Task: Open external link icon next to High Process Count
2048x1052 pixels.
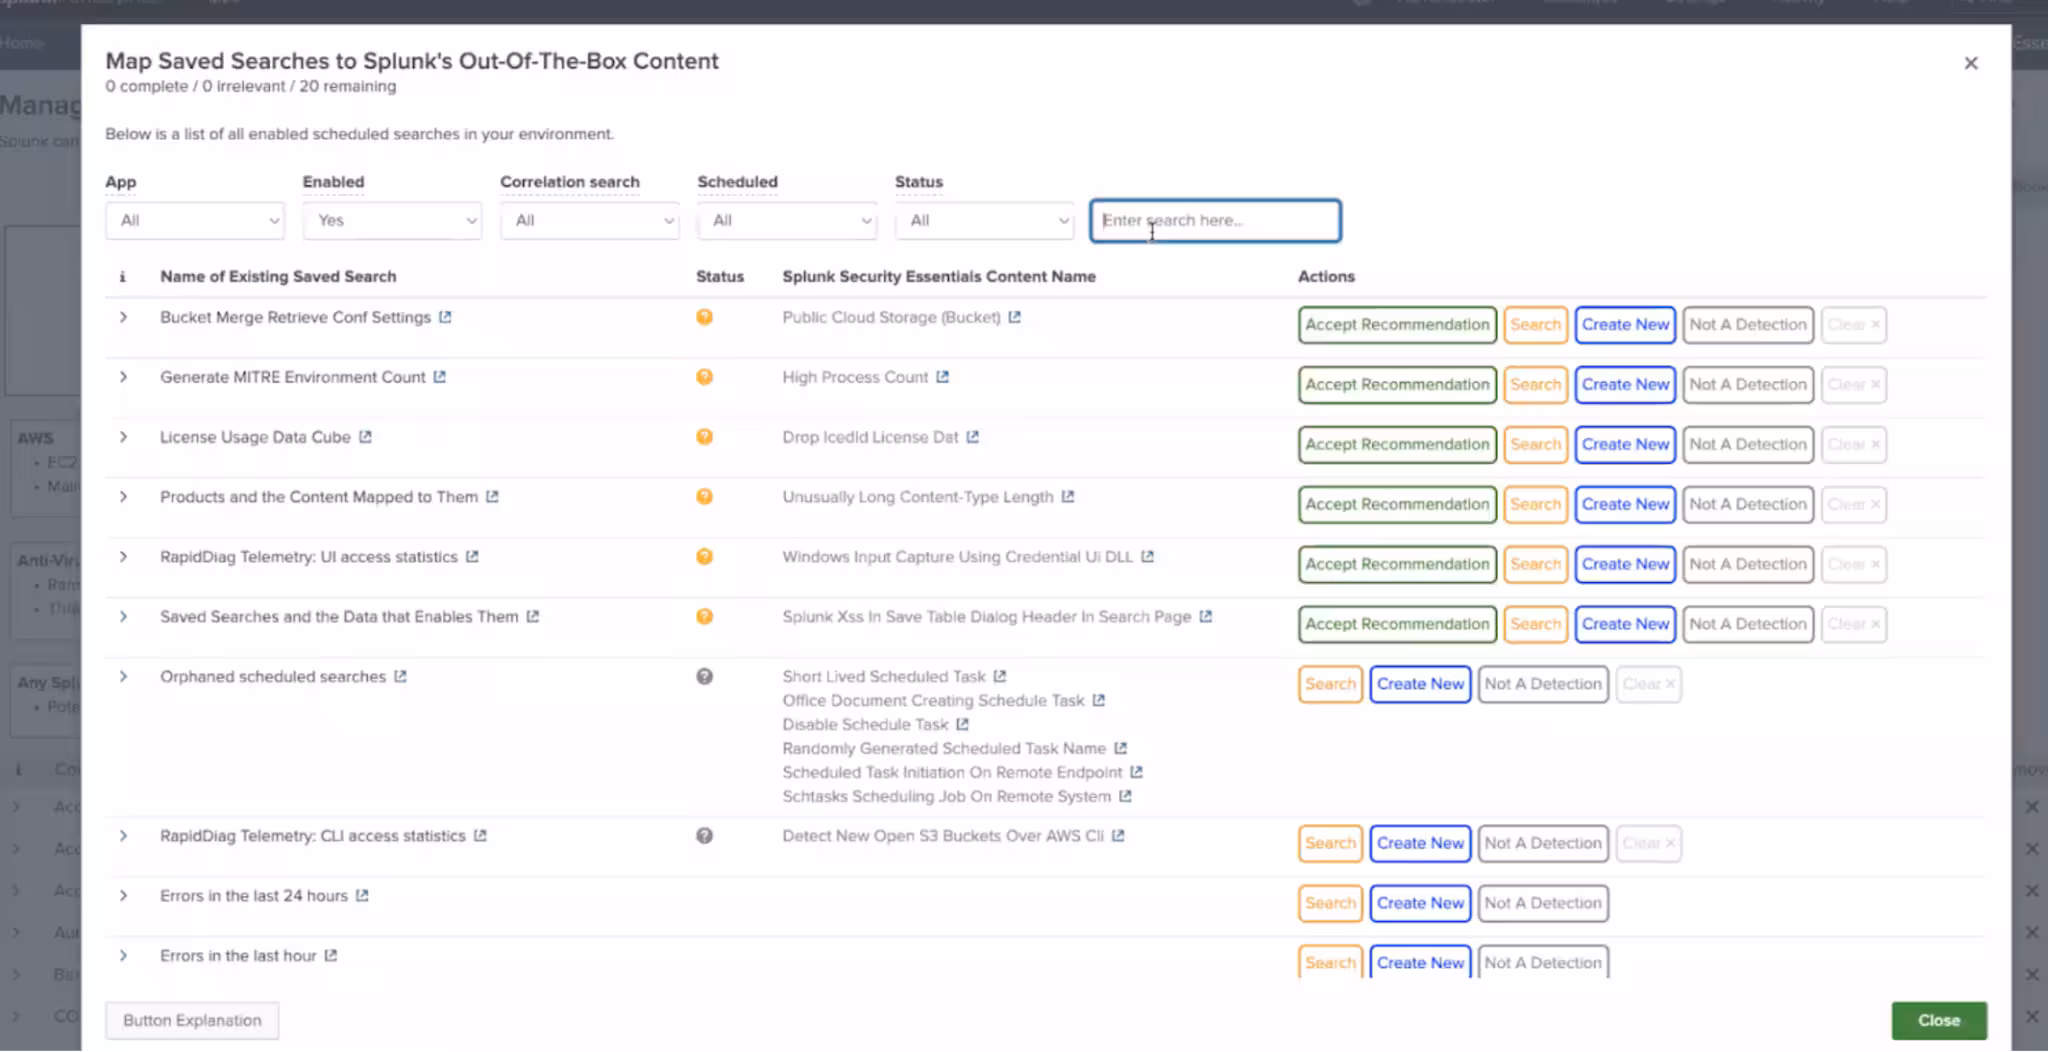Action: pyautogui.click(x=942, y=377)
